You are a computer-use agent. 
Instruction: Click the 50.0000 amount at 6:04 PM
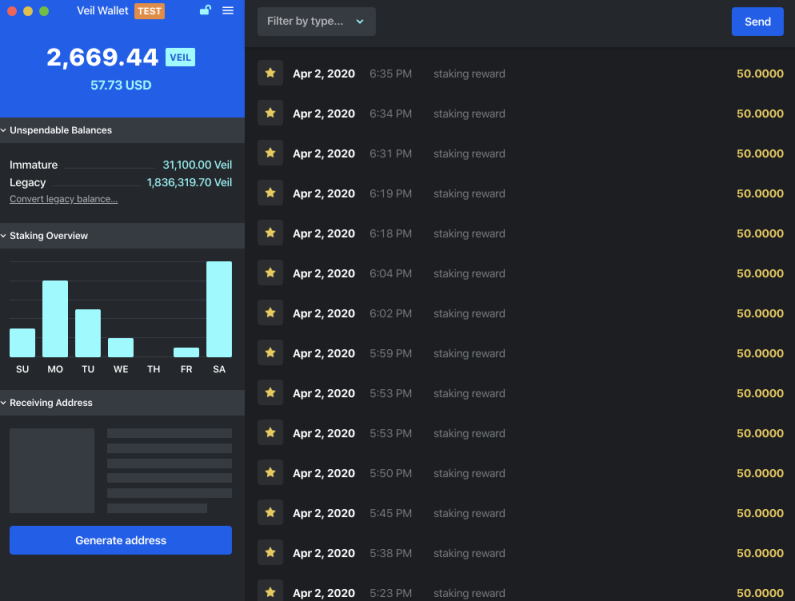tap(760, 273)
